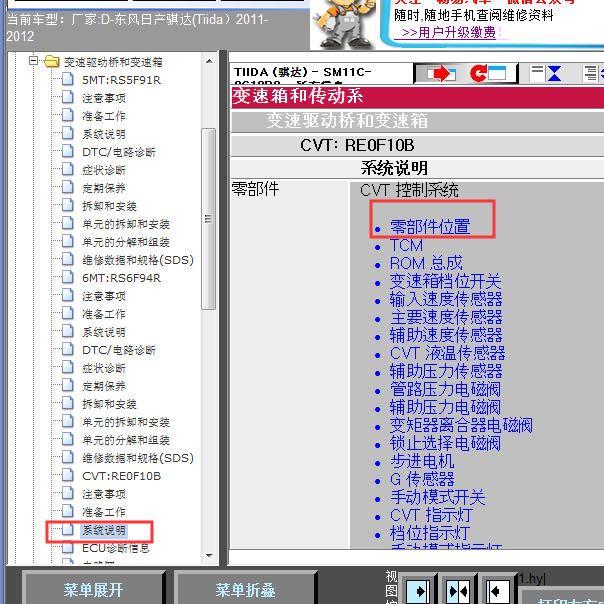Collapse the 变速驱动桥和变速箱 tree node

coord(34,61)
